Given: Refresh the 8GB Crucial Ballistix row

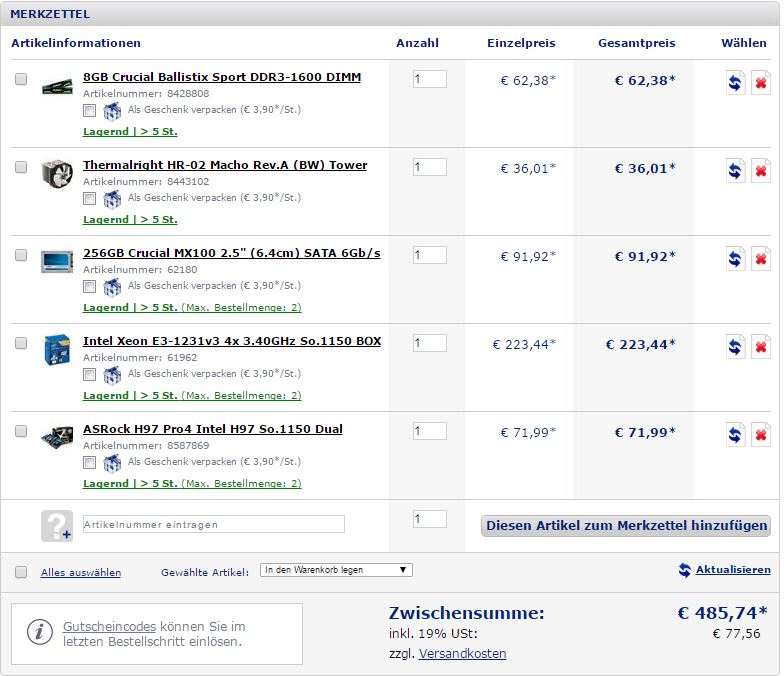Looking at the screenshot, I should (735, 82).
